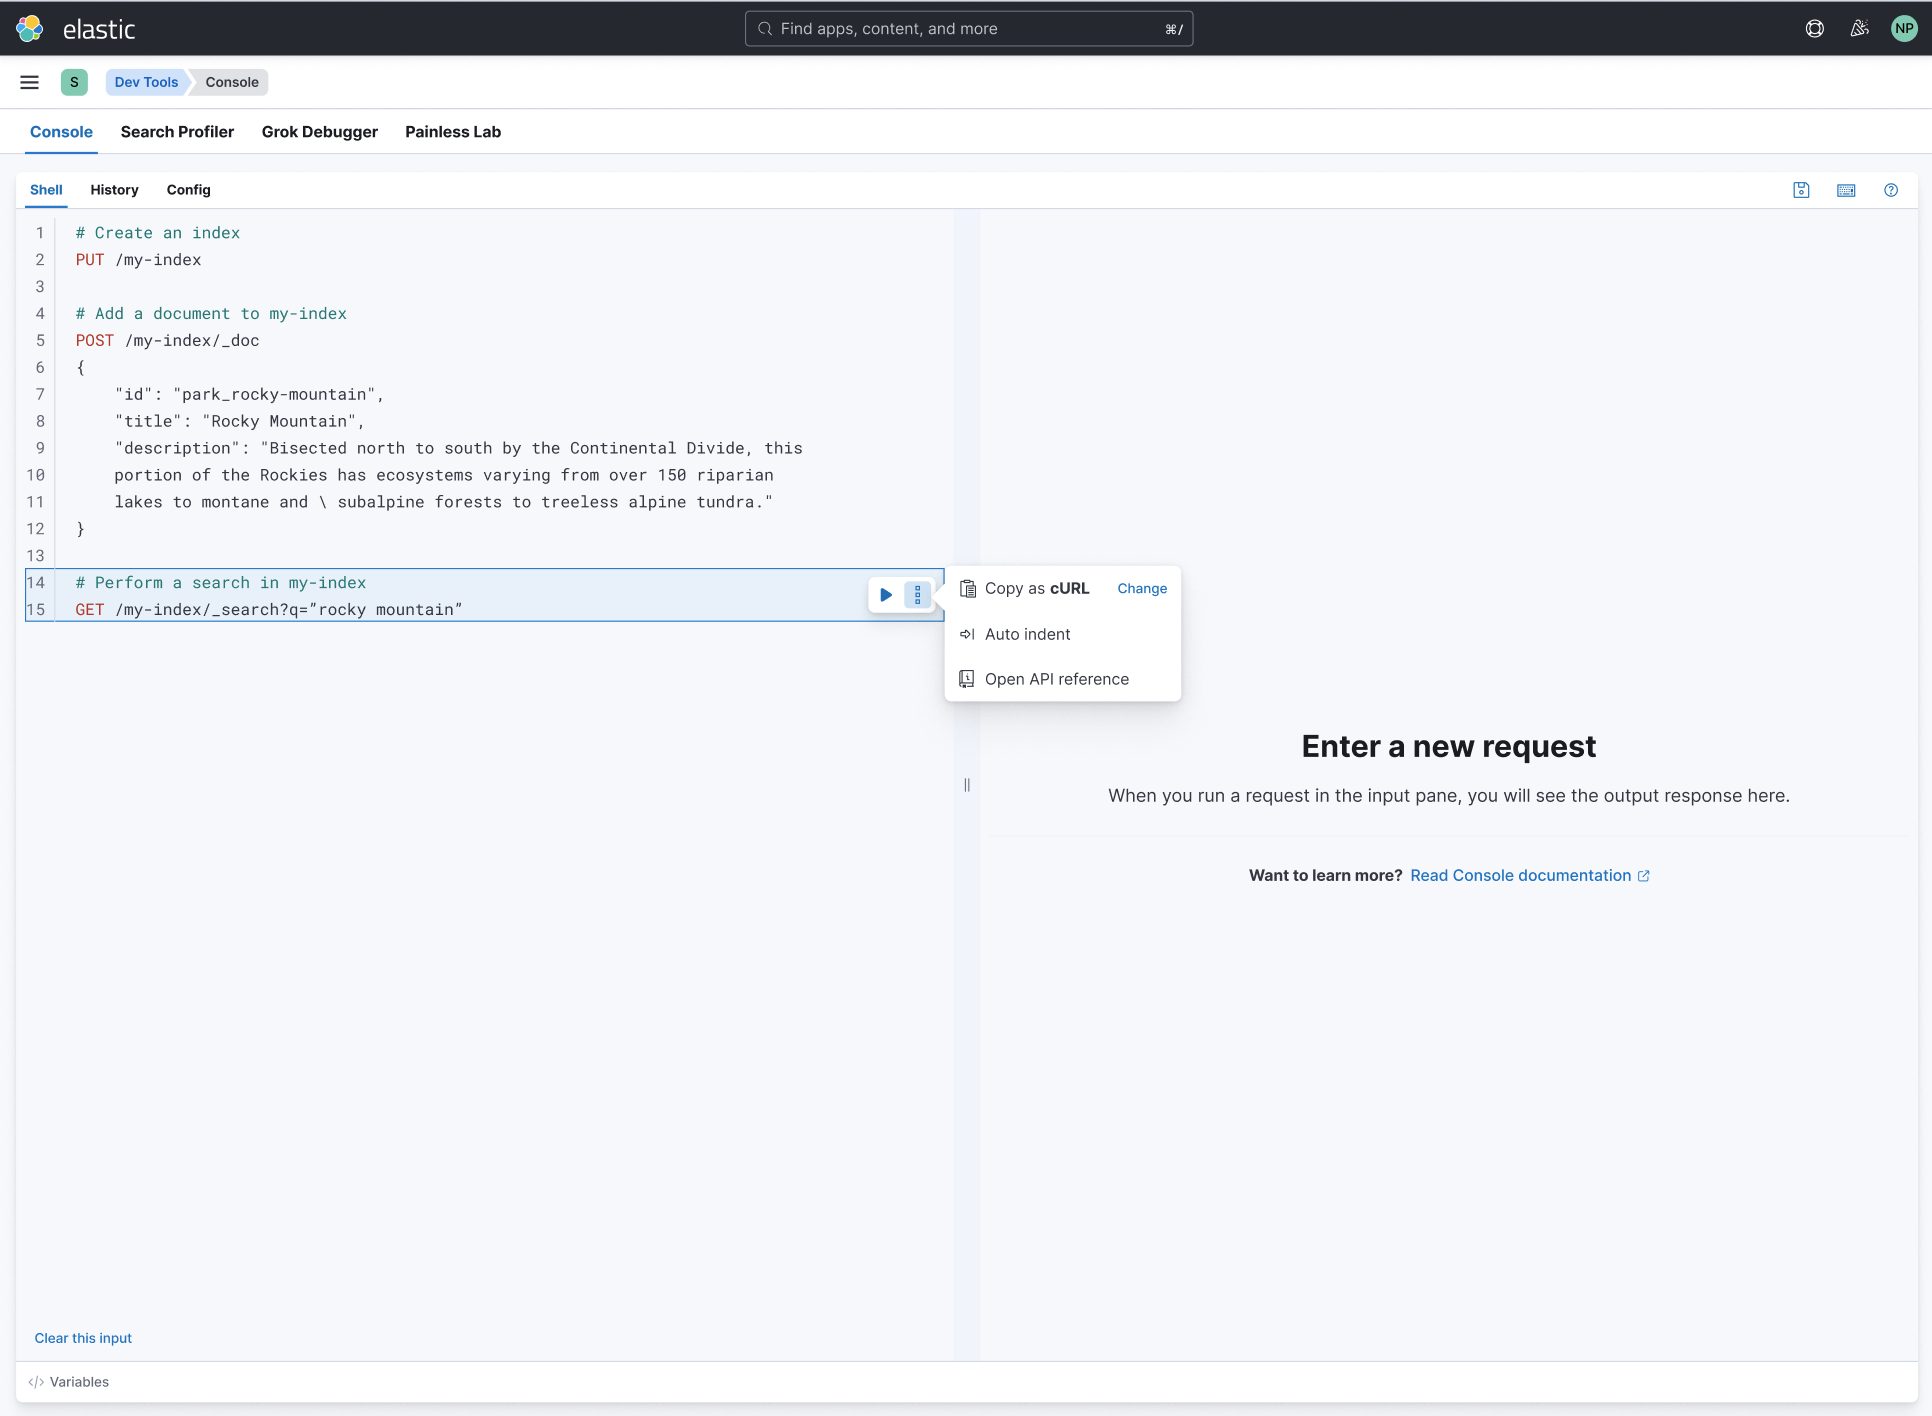1932x1416 pixels.
Task: Click the Run button to execute request
Action: click(x=885, y=594)
